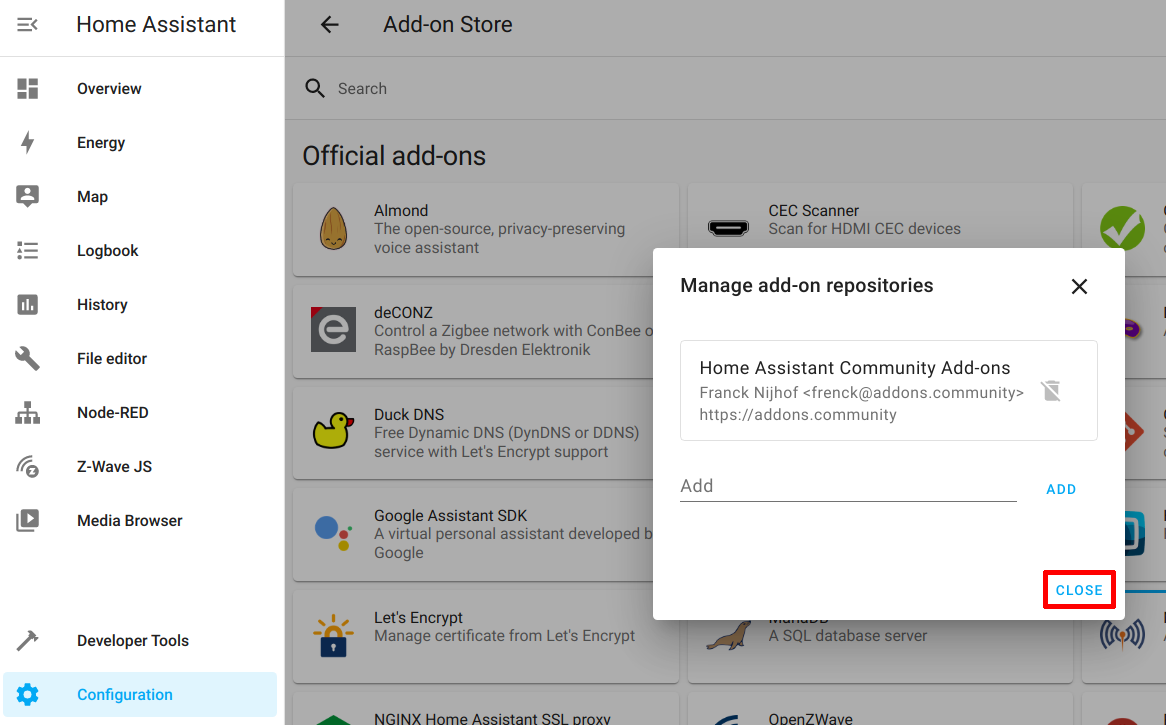Click the History chart icon
Screen dimensions: 1166x725
click(28, 304)
